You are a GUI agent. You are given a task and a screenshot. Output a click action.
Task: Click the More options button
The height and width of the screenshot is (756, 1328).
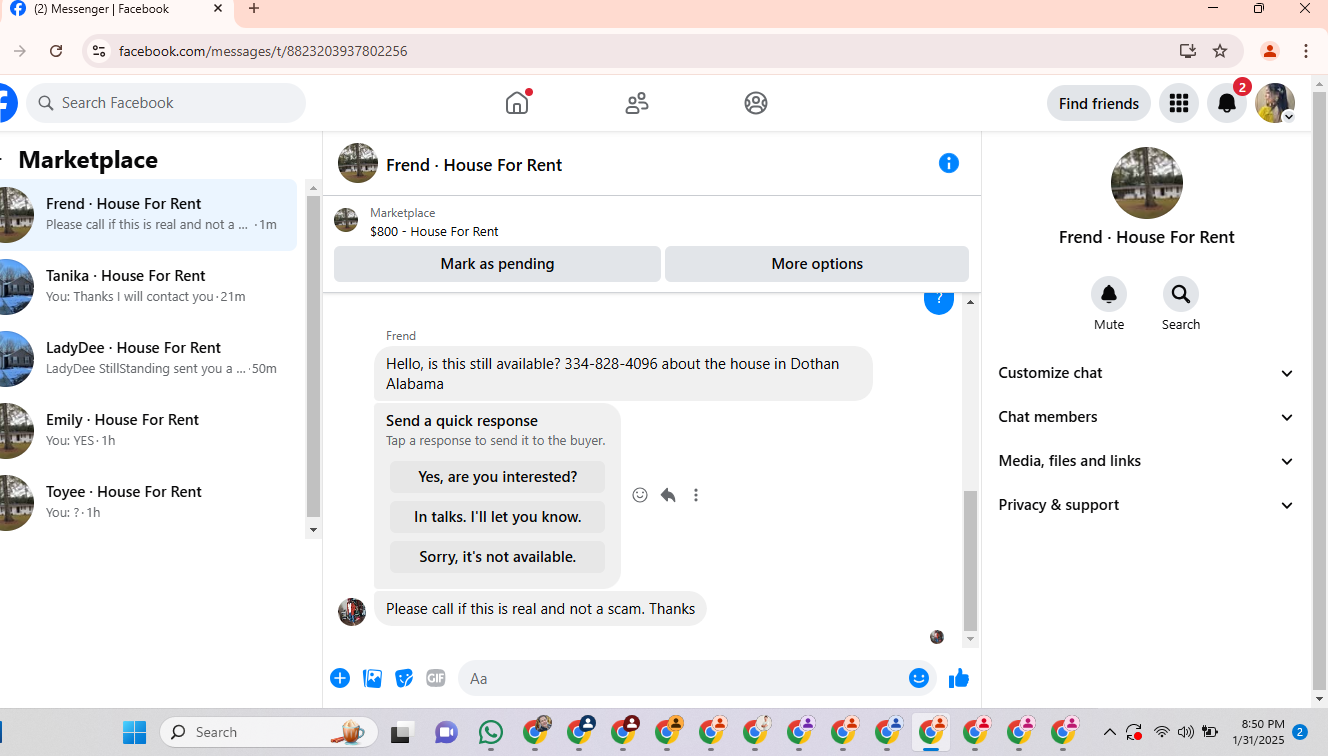click(x=817, y=264)
